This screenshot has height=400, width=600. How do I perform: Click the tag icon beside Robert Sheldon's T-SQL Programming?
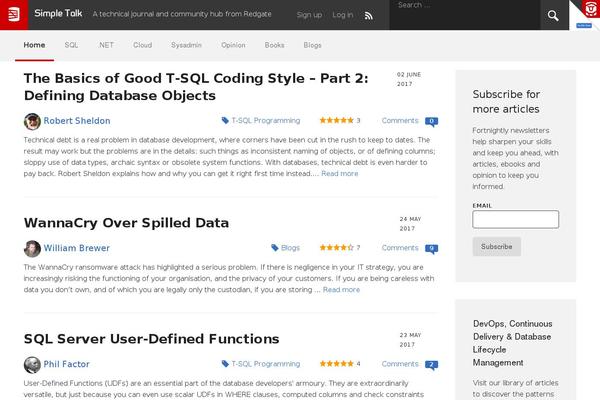225,121
